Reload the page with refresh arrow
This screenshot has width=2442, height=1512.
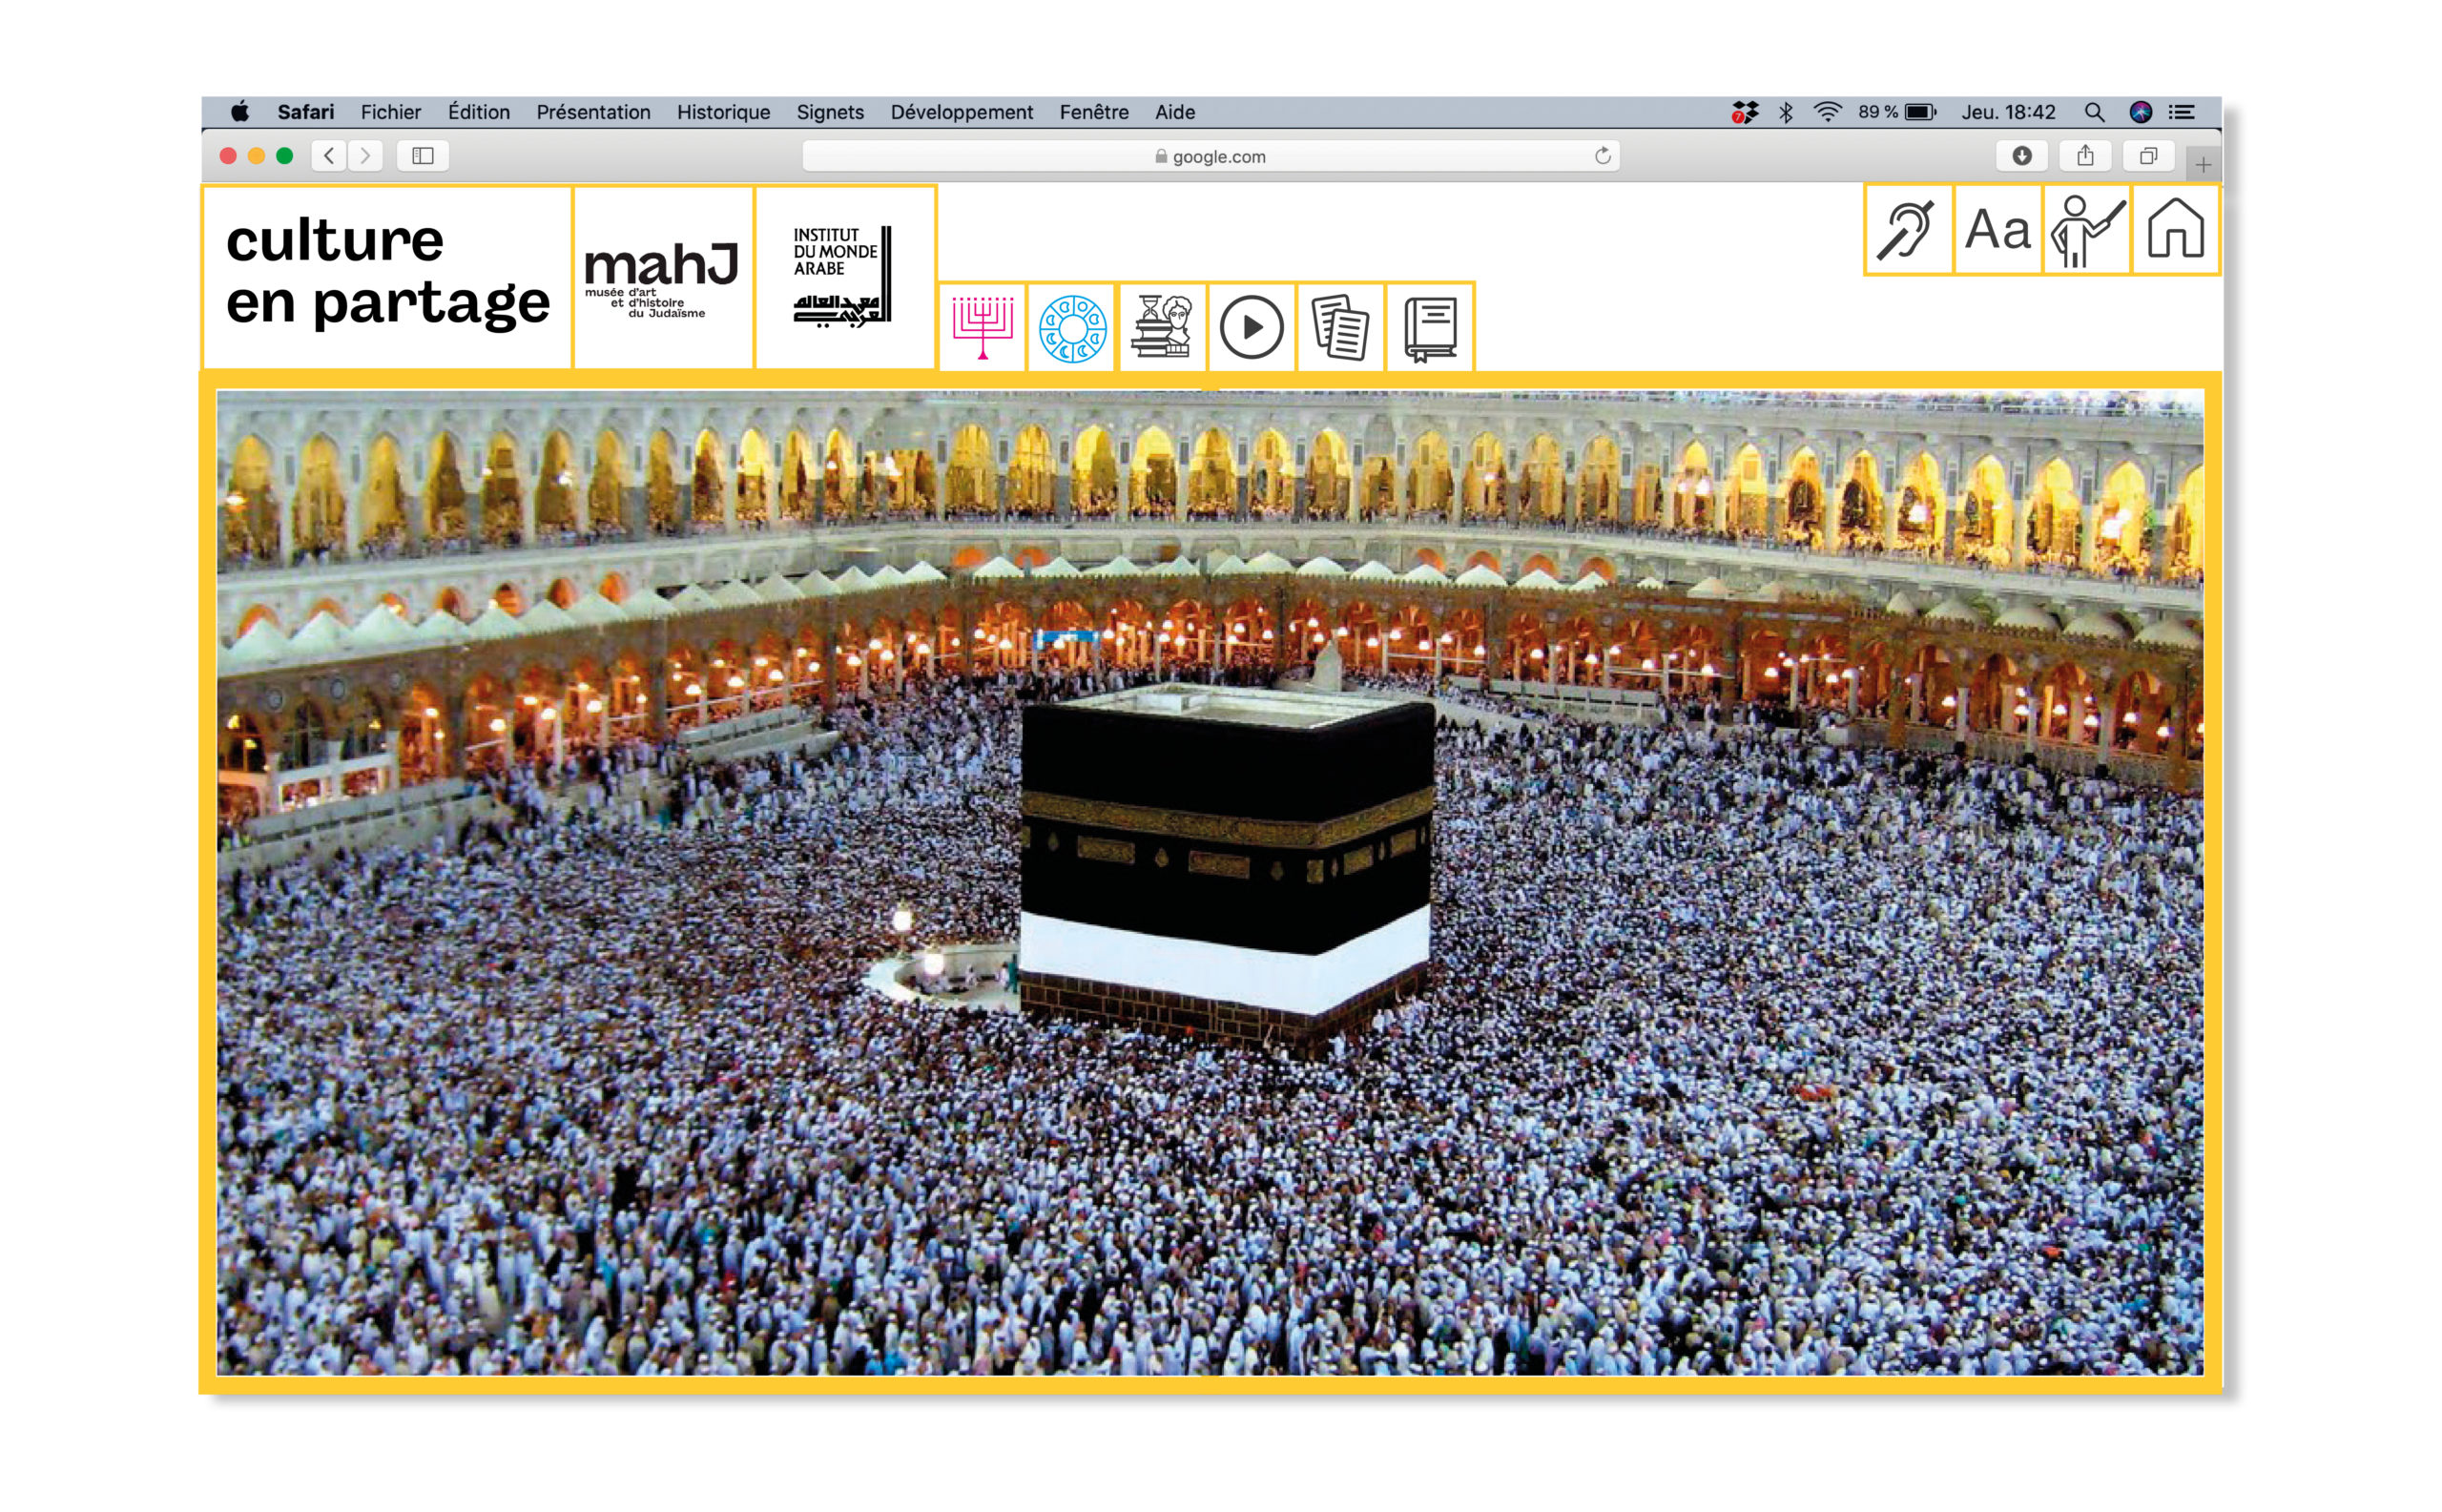[1602, 156]
